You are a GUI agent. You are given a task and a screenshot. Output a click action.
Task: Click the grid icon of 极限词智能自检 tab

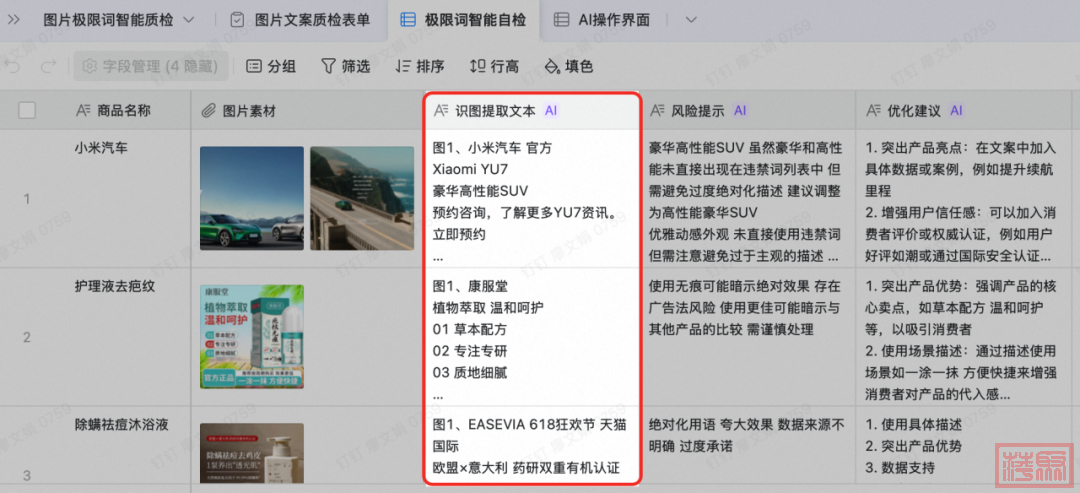(408, 20)
